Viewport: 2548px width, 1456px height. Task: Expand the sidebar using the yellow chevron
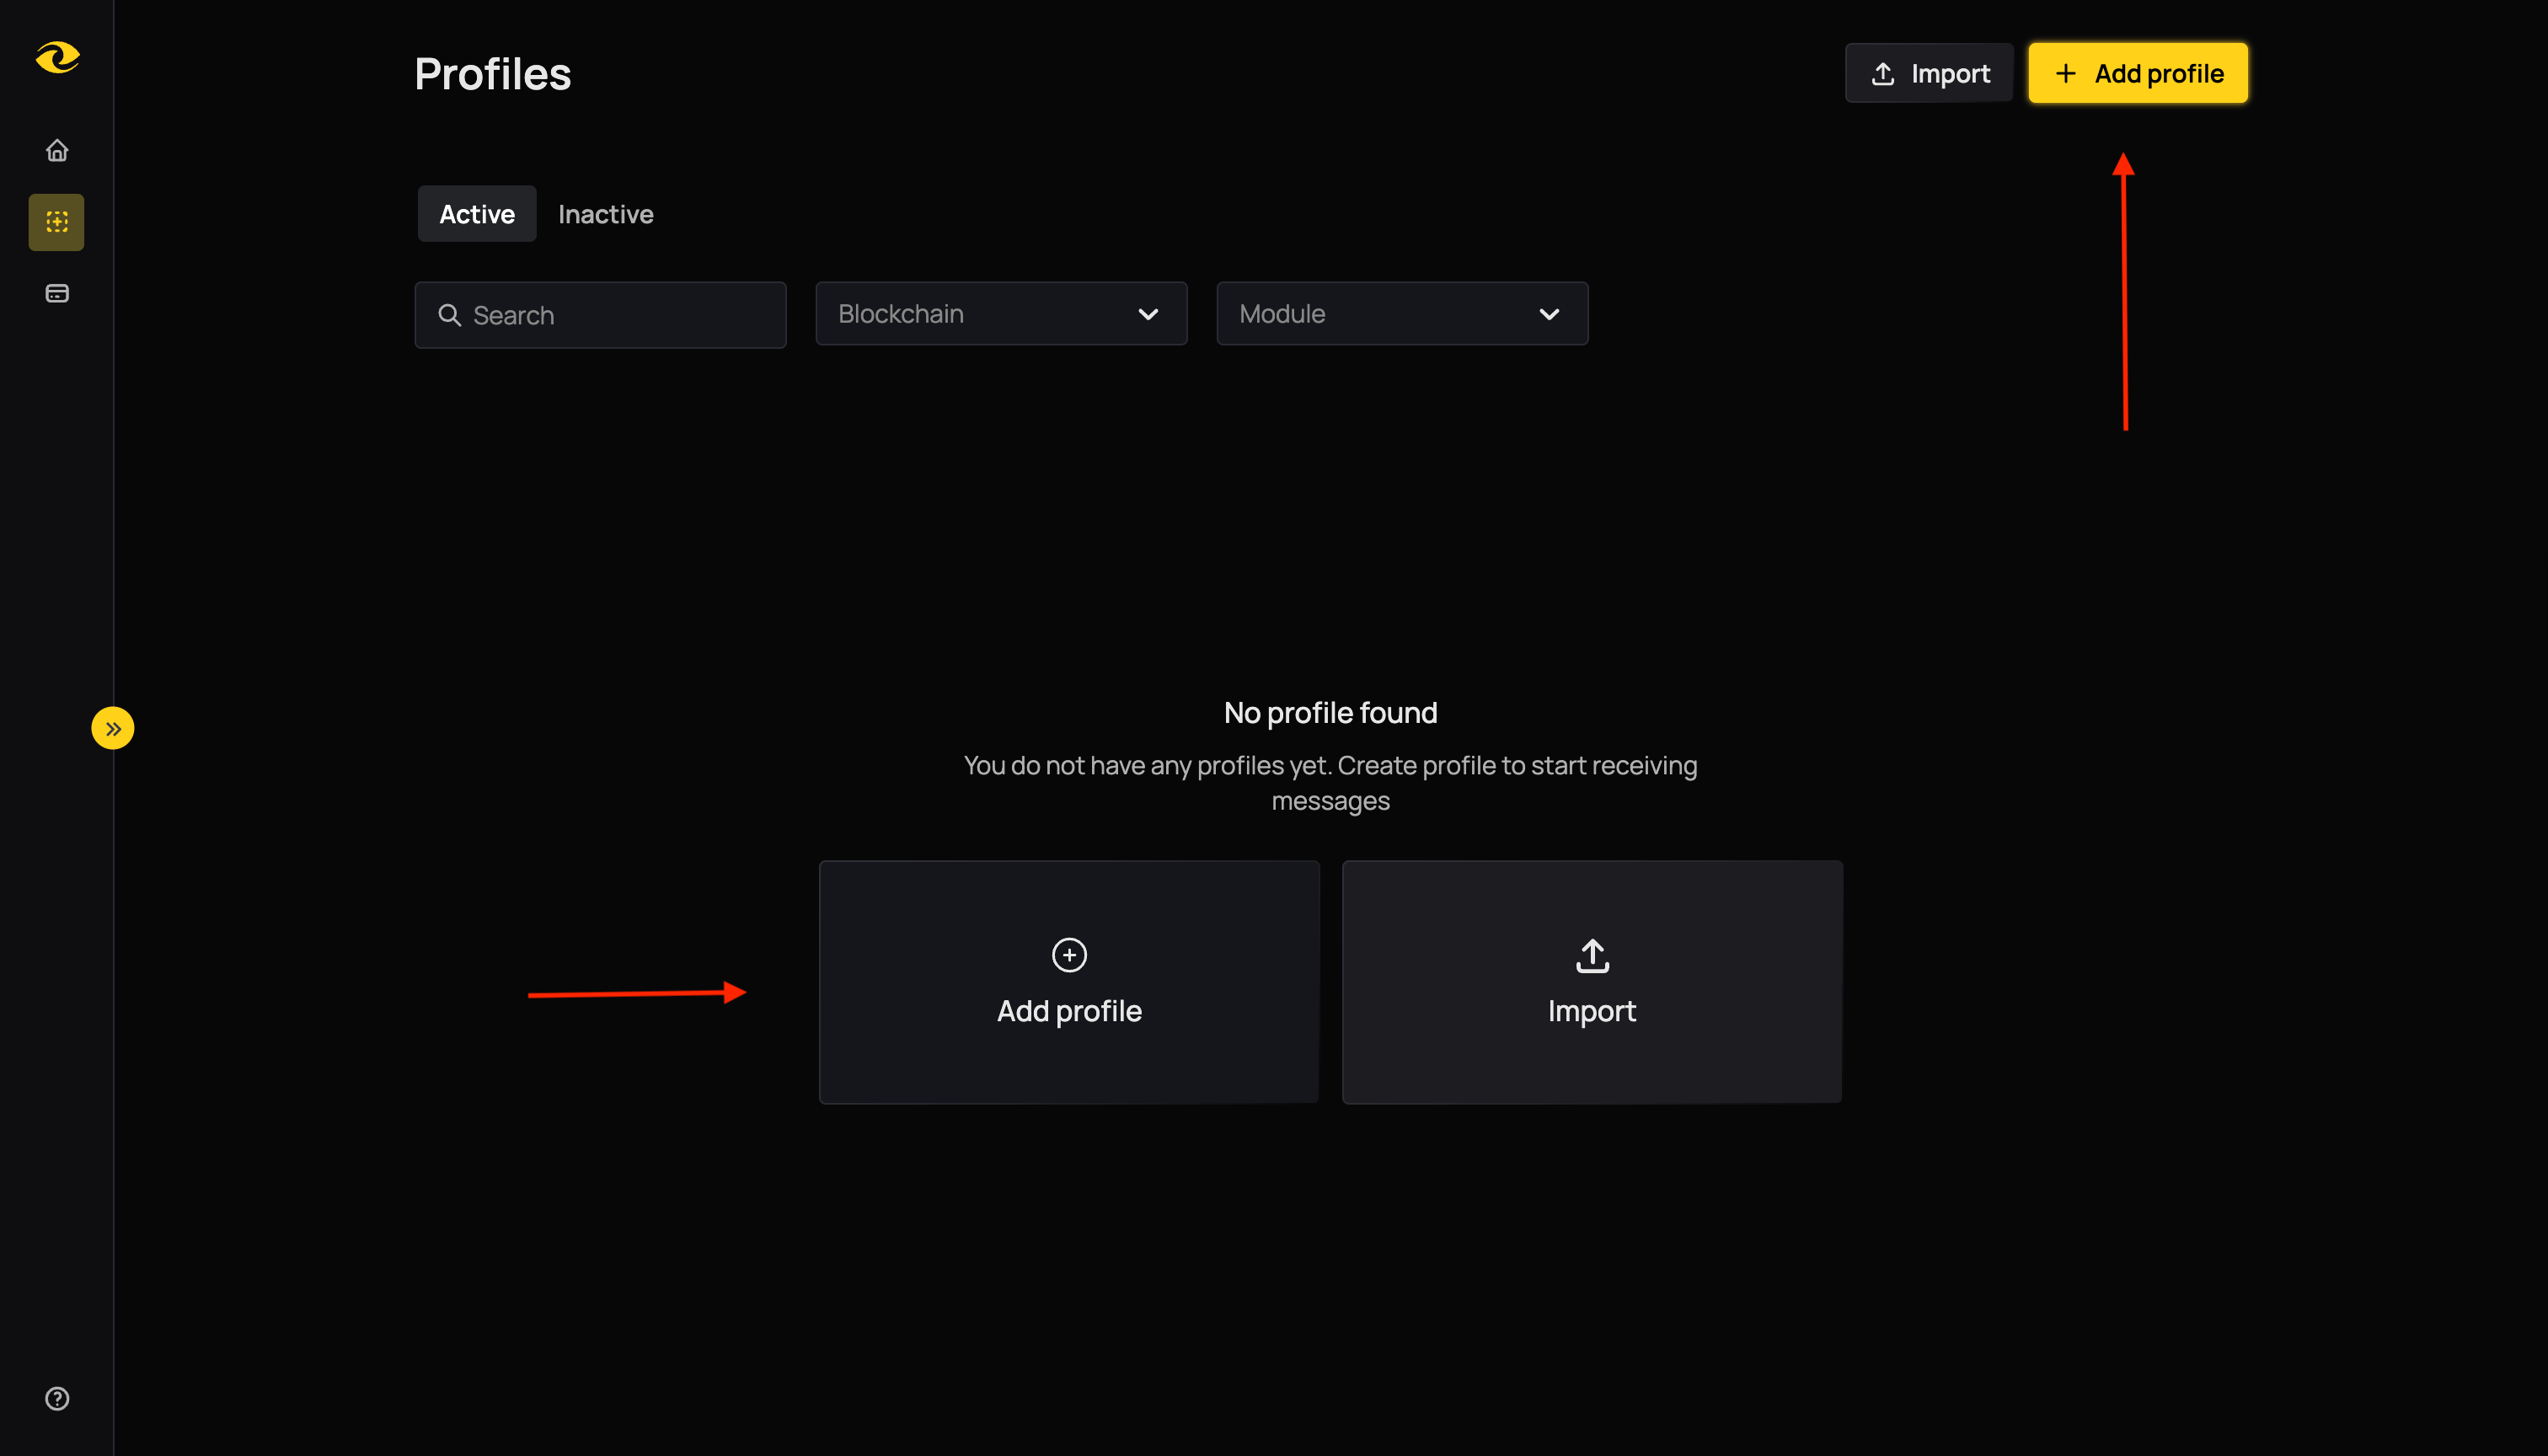point(113,727)
